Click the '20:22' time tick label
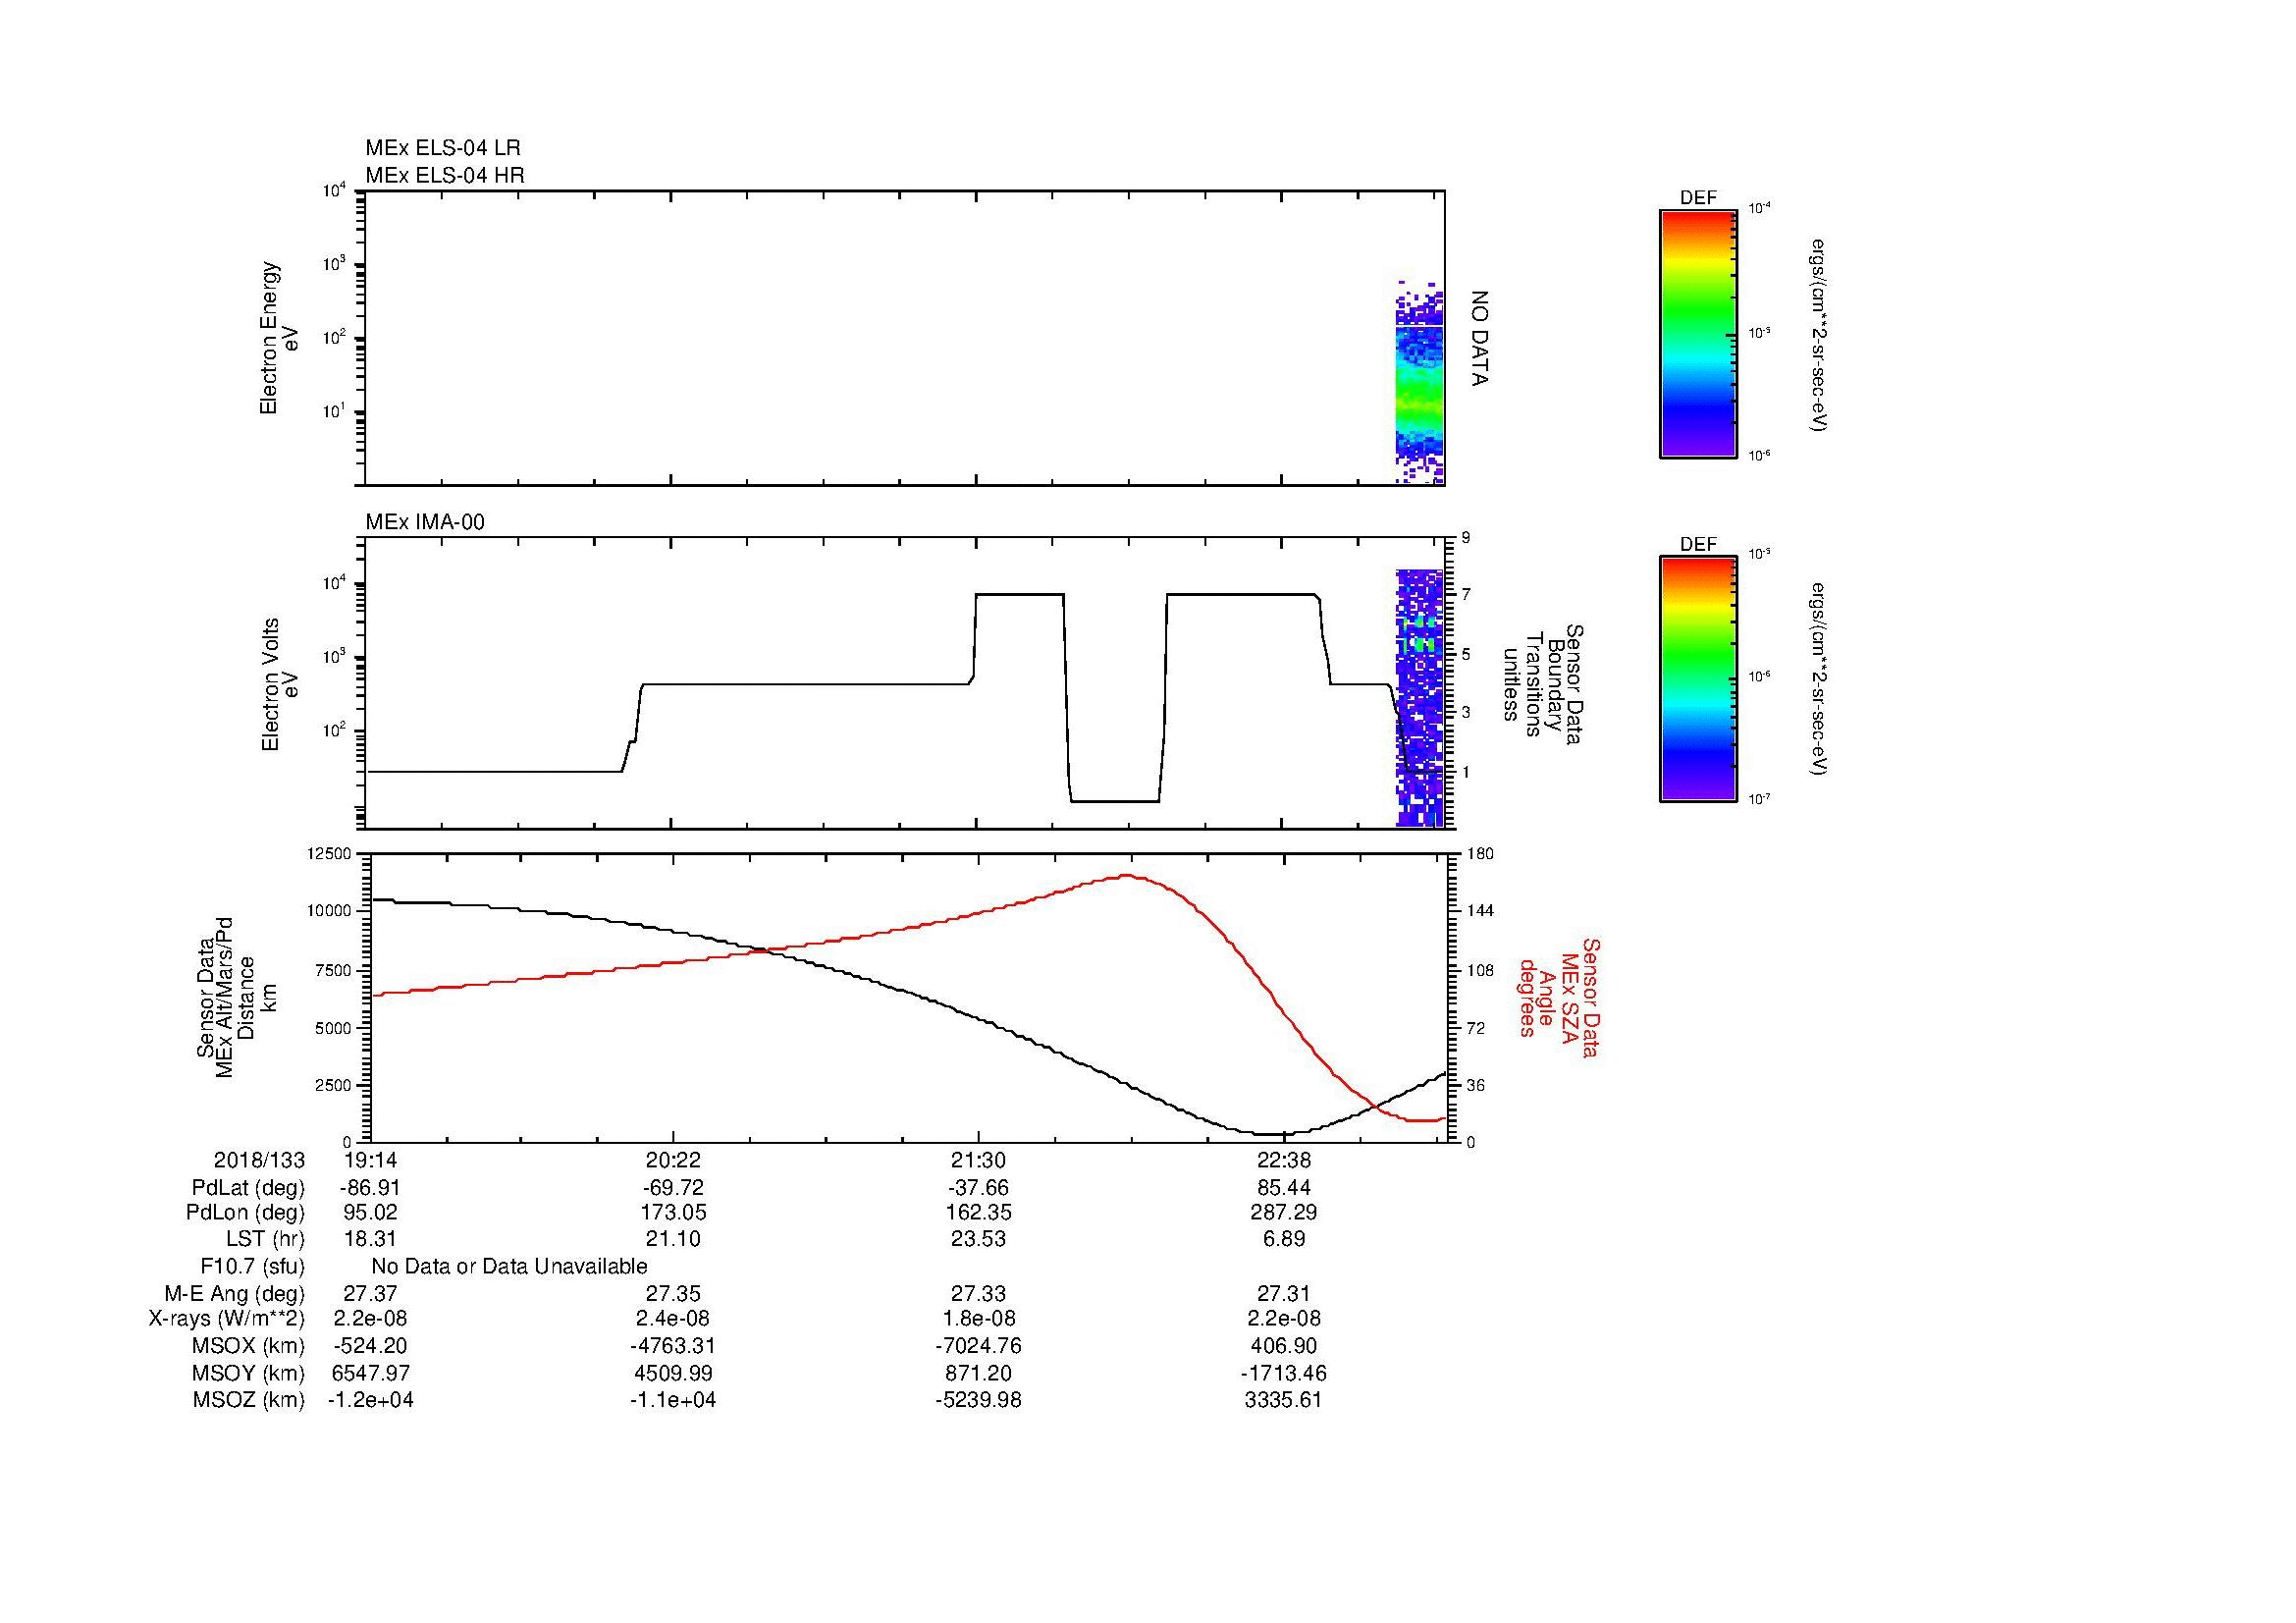This screenshot has height=1623, width=2296. 674,1160
